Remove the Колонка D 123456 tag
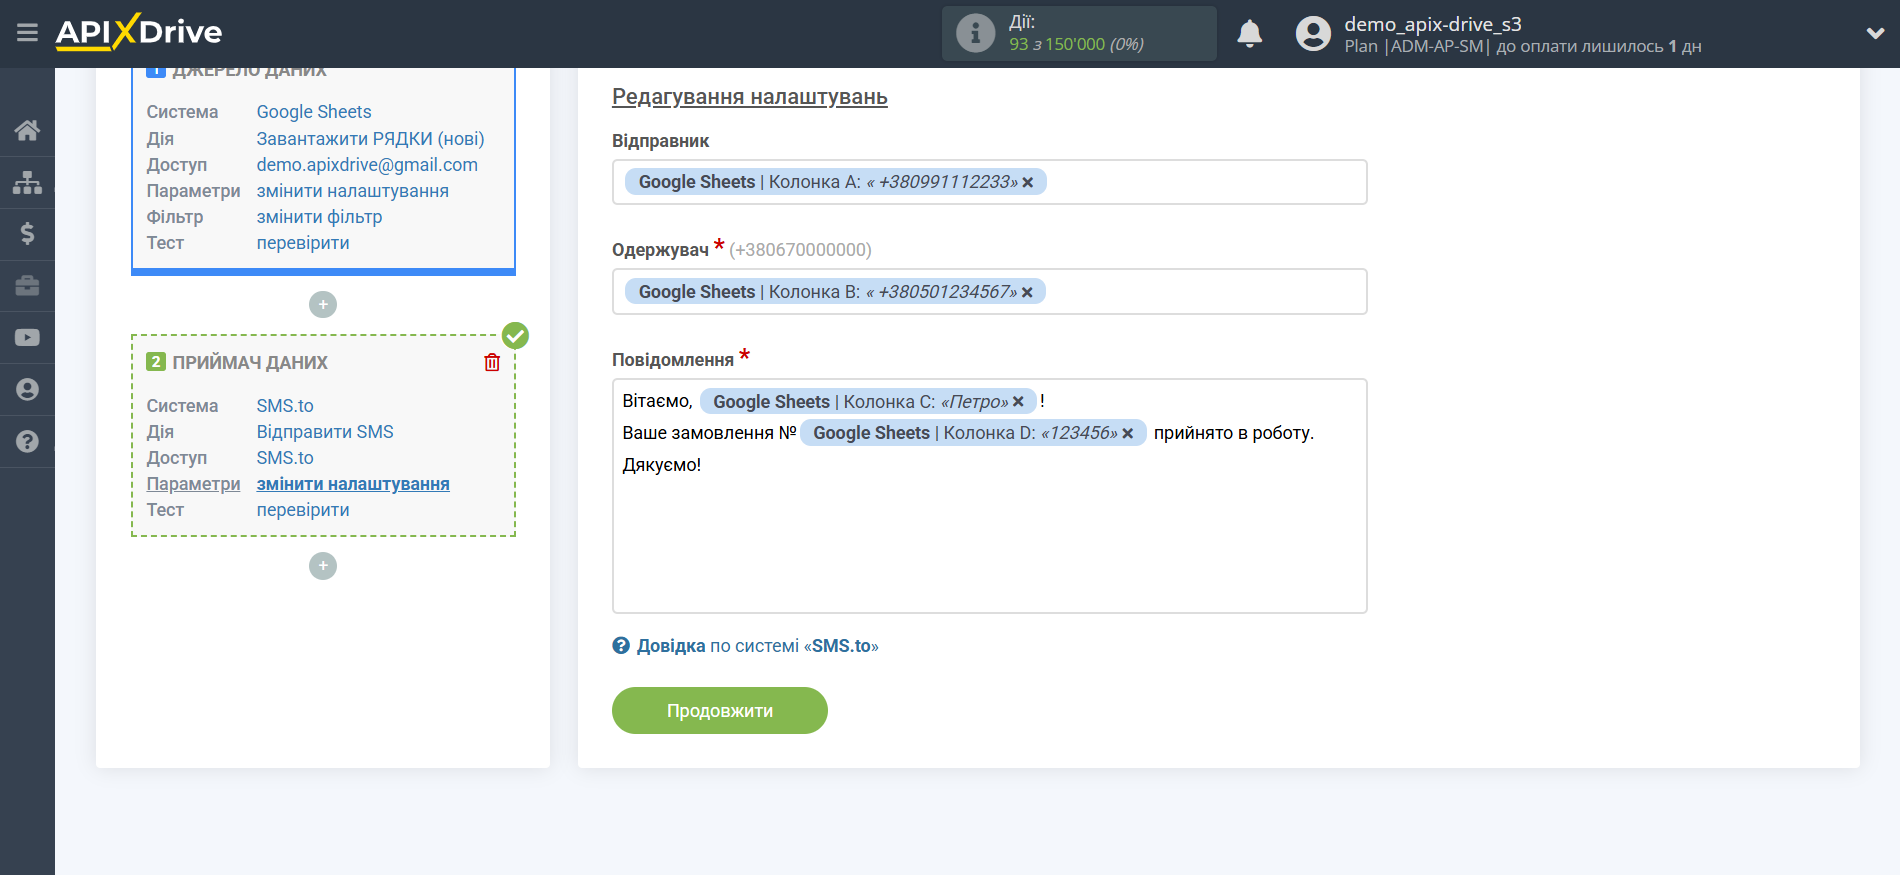 1127,433
